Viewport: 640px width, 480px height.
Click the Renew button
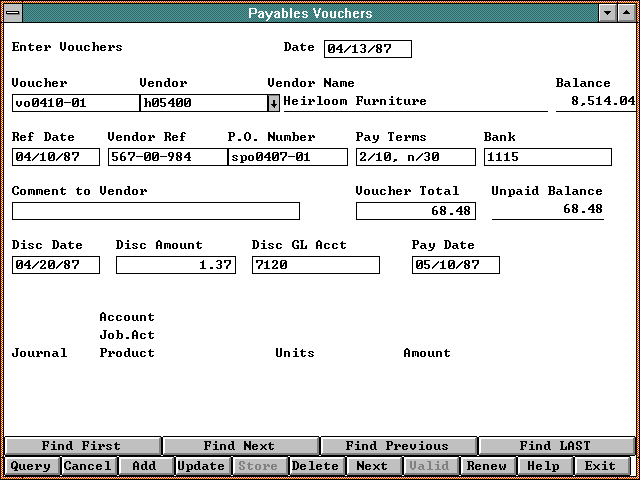pyautogui.click(x=487, y=466)
